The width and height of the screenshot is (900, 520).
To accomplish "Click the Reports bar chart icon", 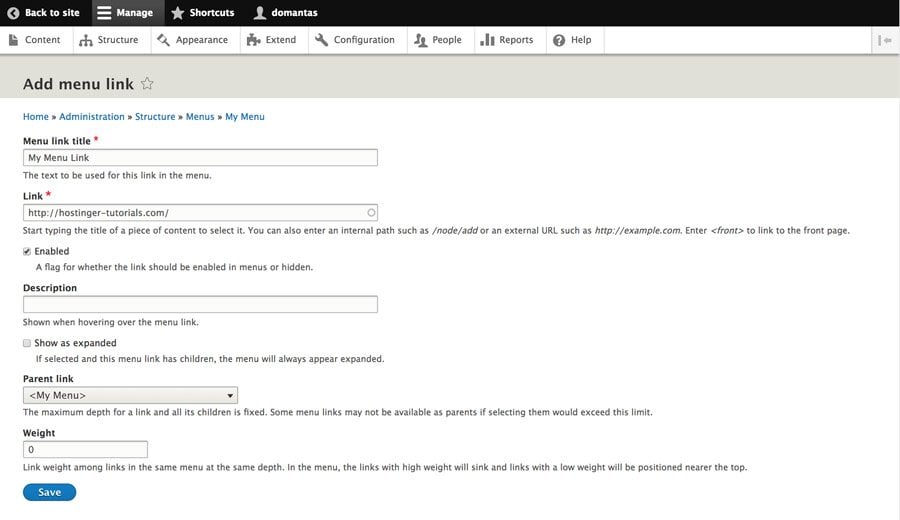I will 487,40.
